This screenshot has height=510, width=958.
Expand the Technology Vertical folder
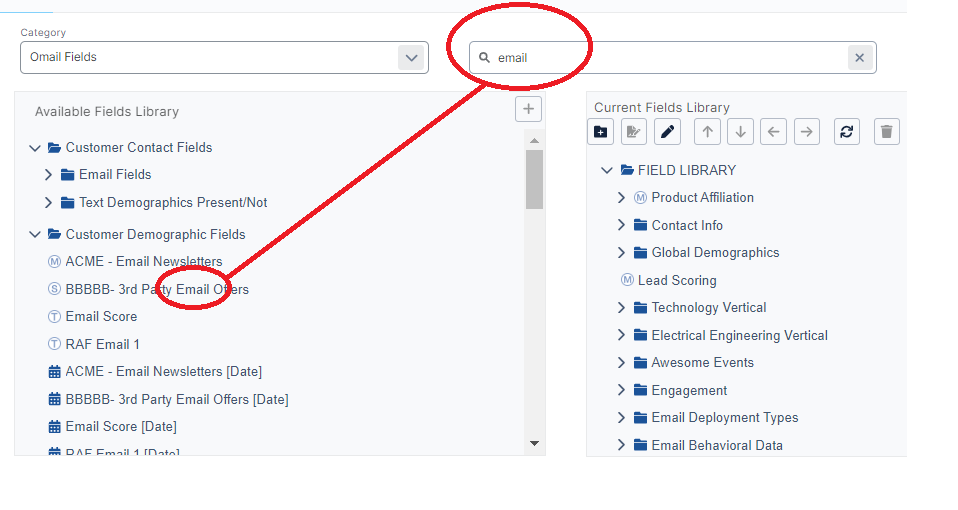(x=621, y=308)
